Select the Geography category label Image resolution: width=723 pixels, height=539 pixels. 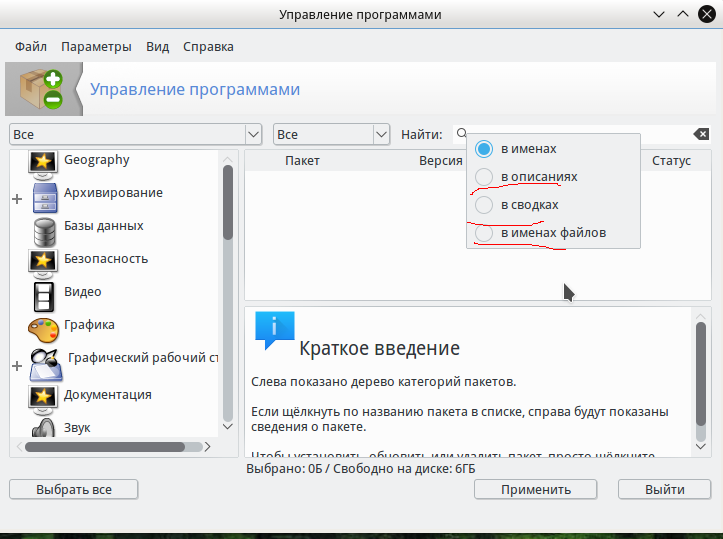click(x=97, y=160)
